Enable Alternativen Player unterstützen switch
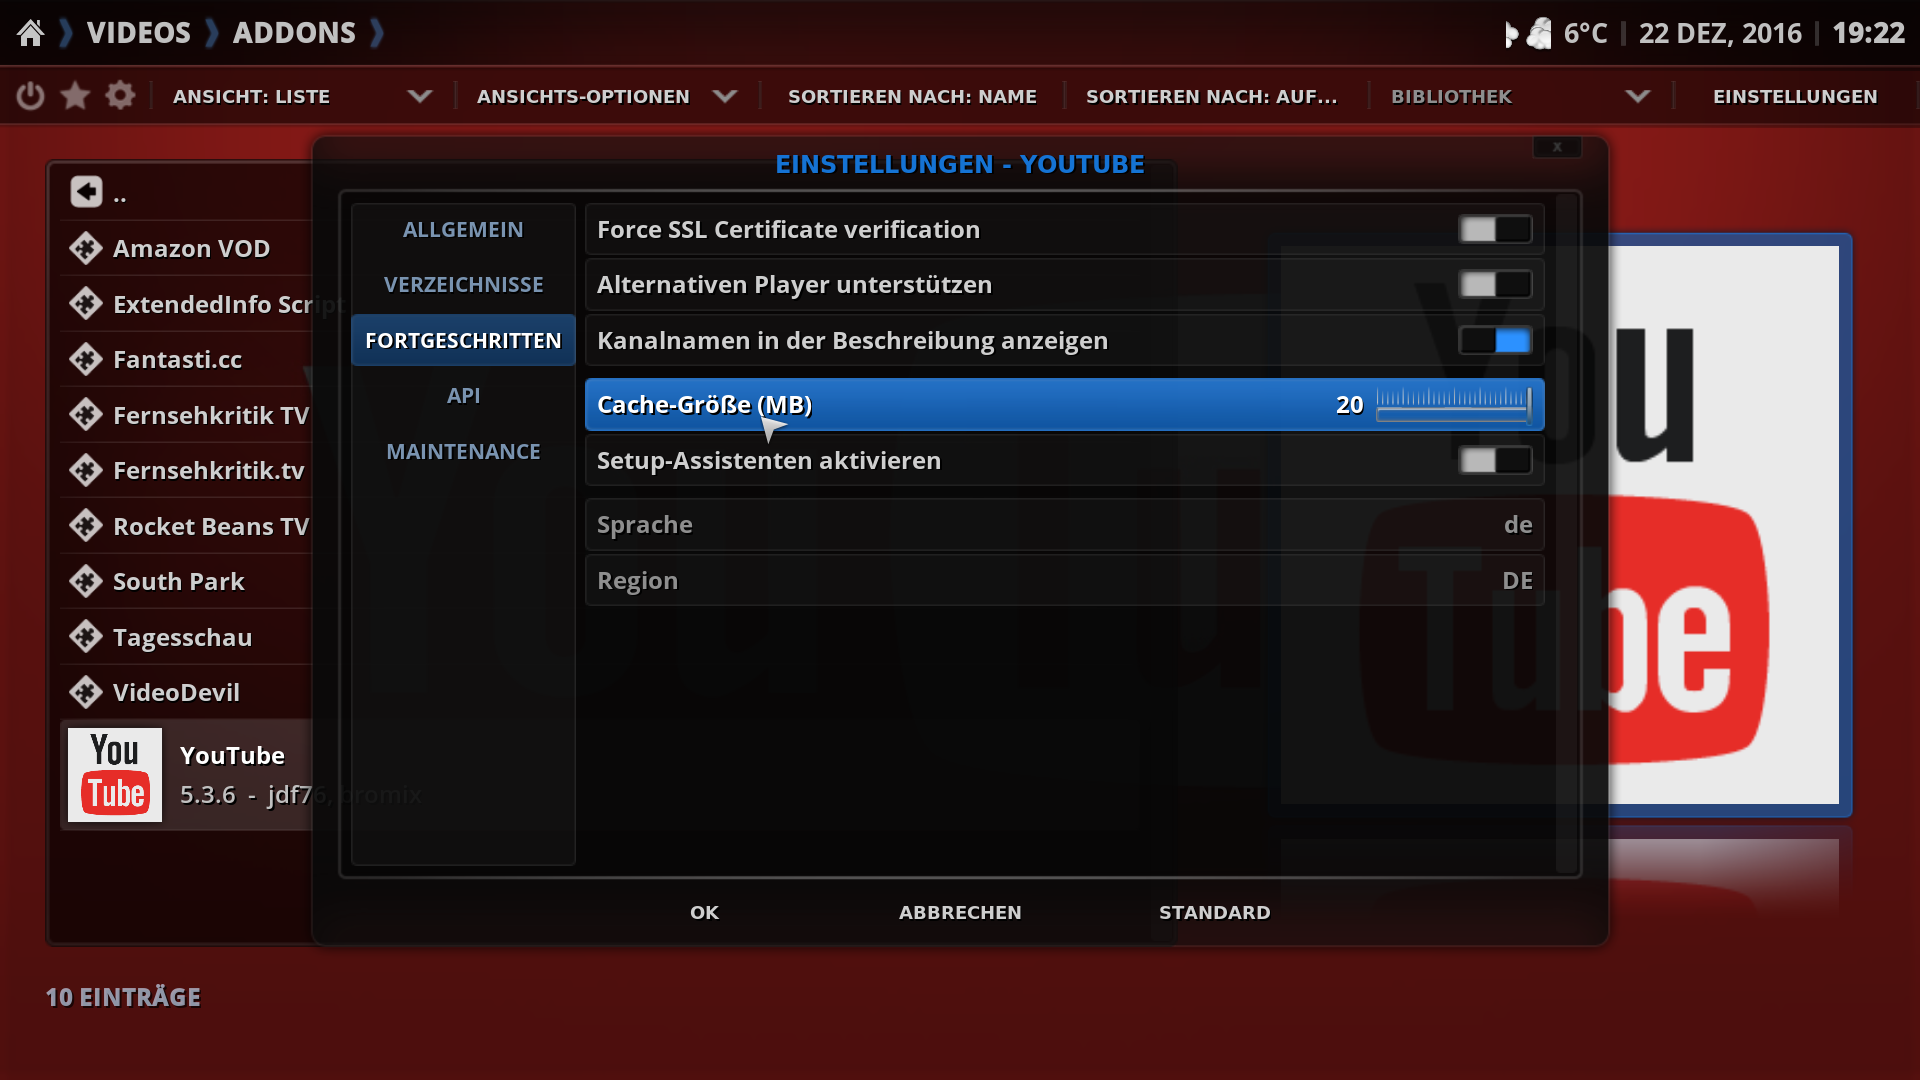This screenshot has width=1920, height=1080. point(1495,285)
